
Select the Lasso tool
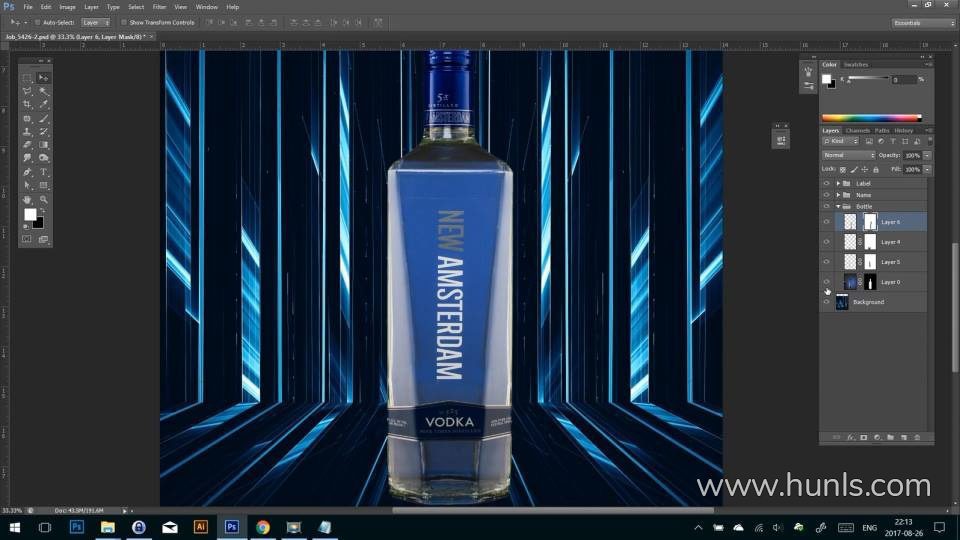27,91
